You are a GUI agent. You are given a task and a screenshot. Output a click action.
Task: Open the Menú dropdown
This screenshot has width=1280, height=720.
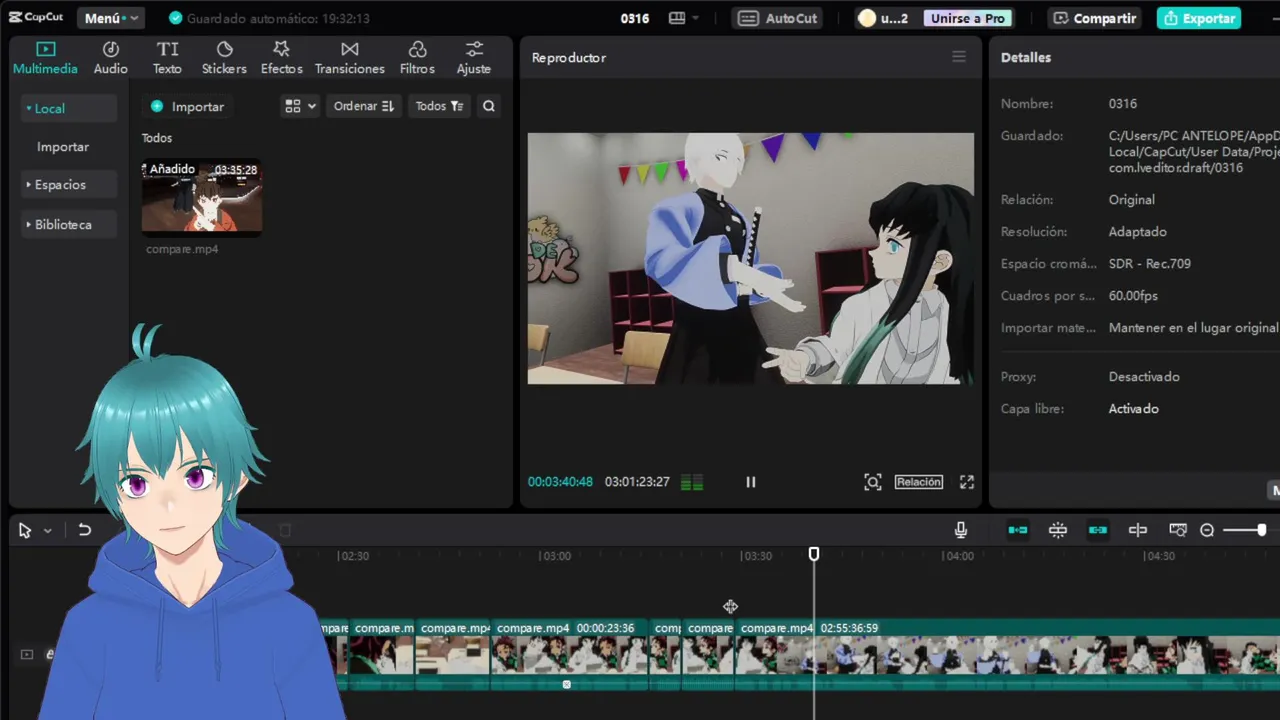click(111, 18)
